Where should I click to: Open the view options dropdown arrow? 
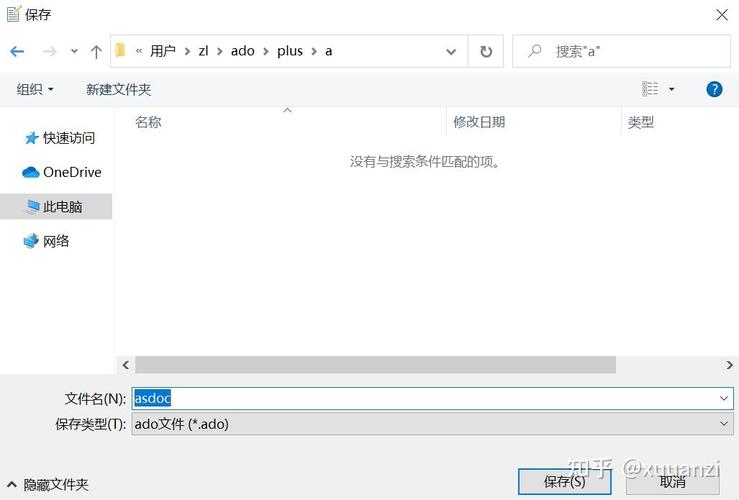click(672, 89)
